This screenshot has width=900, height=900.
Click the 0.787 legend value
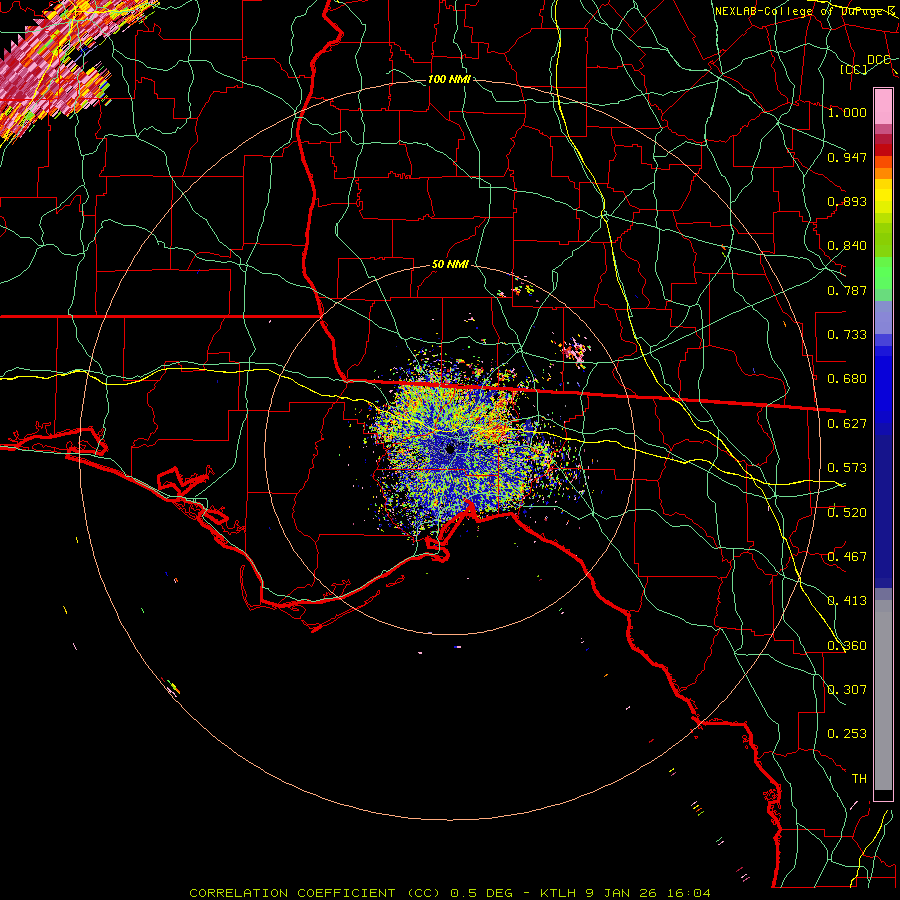point(847,290)
